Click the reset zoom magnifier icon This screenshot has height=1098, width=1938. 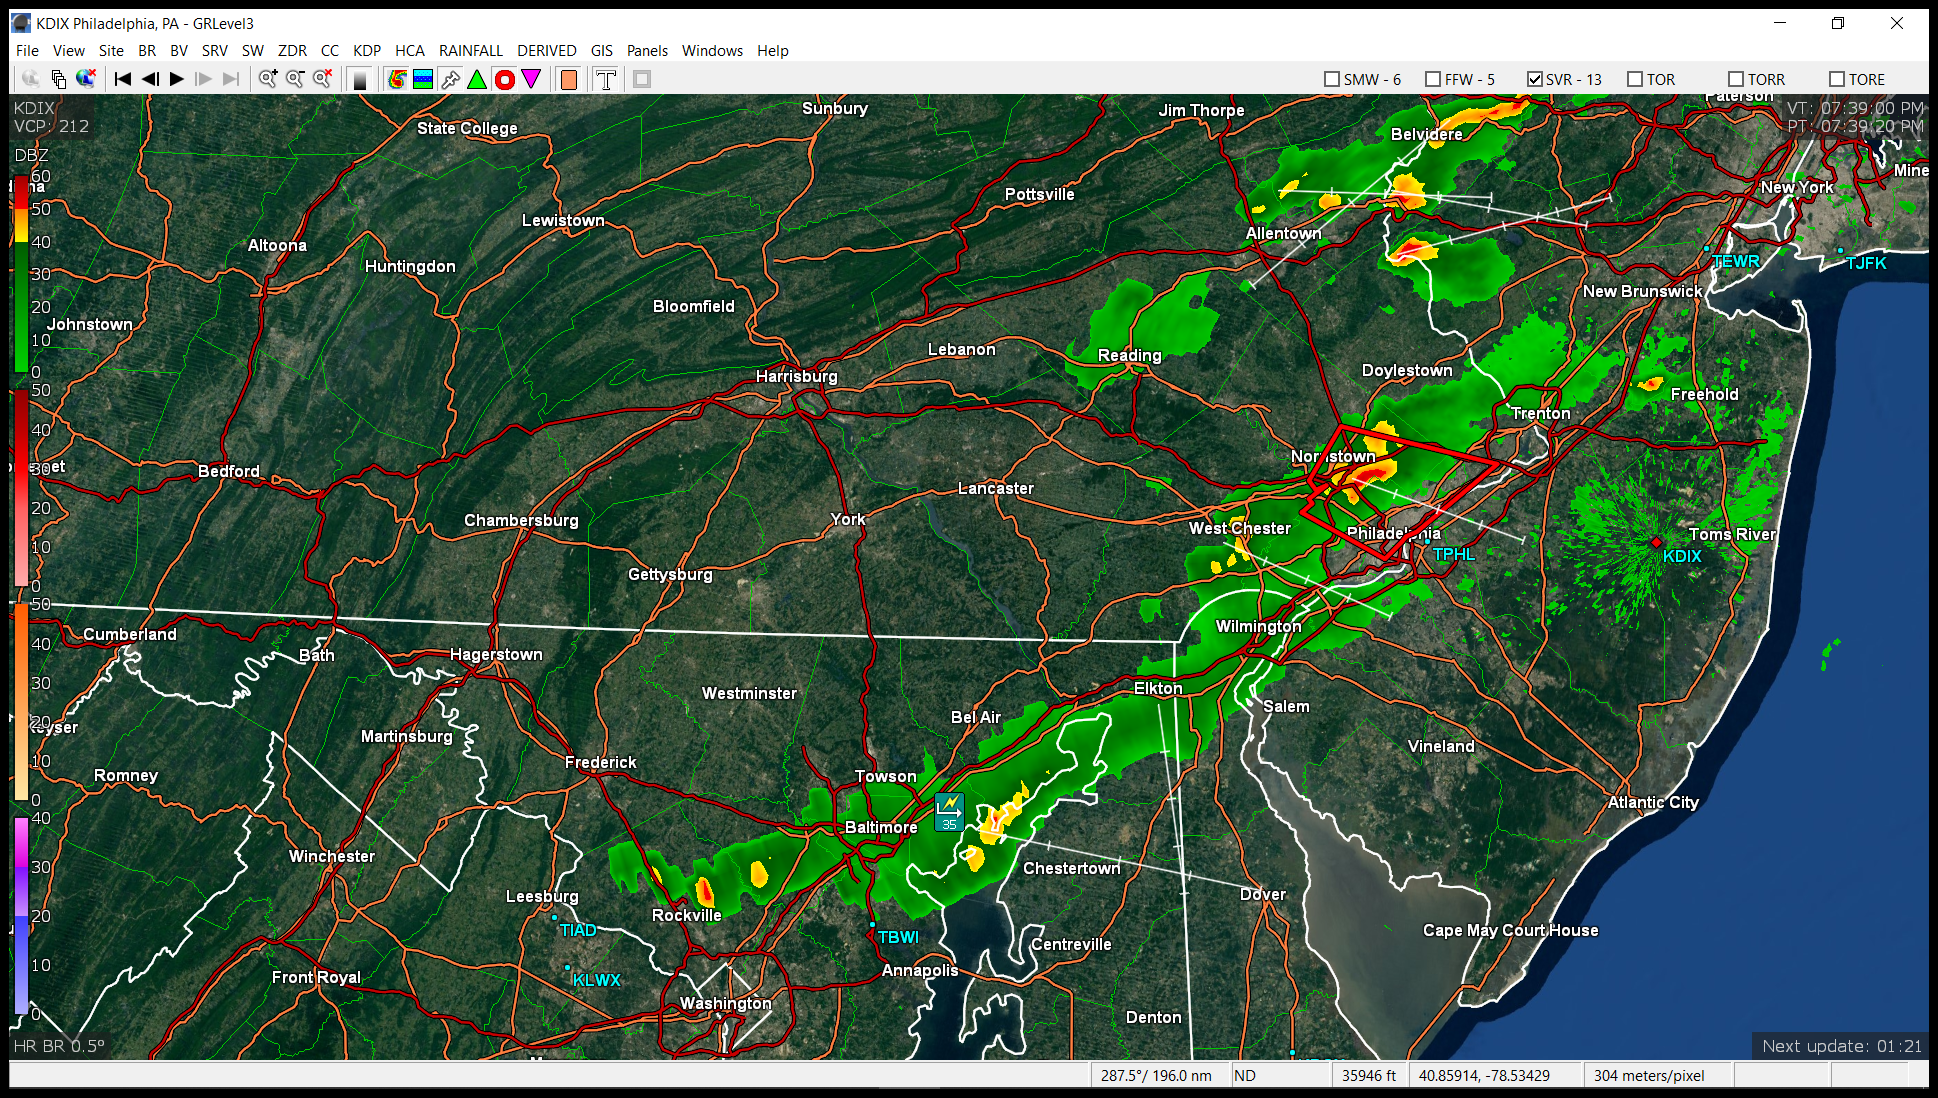322,79
